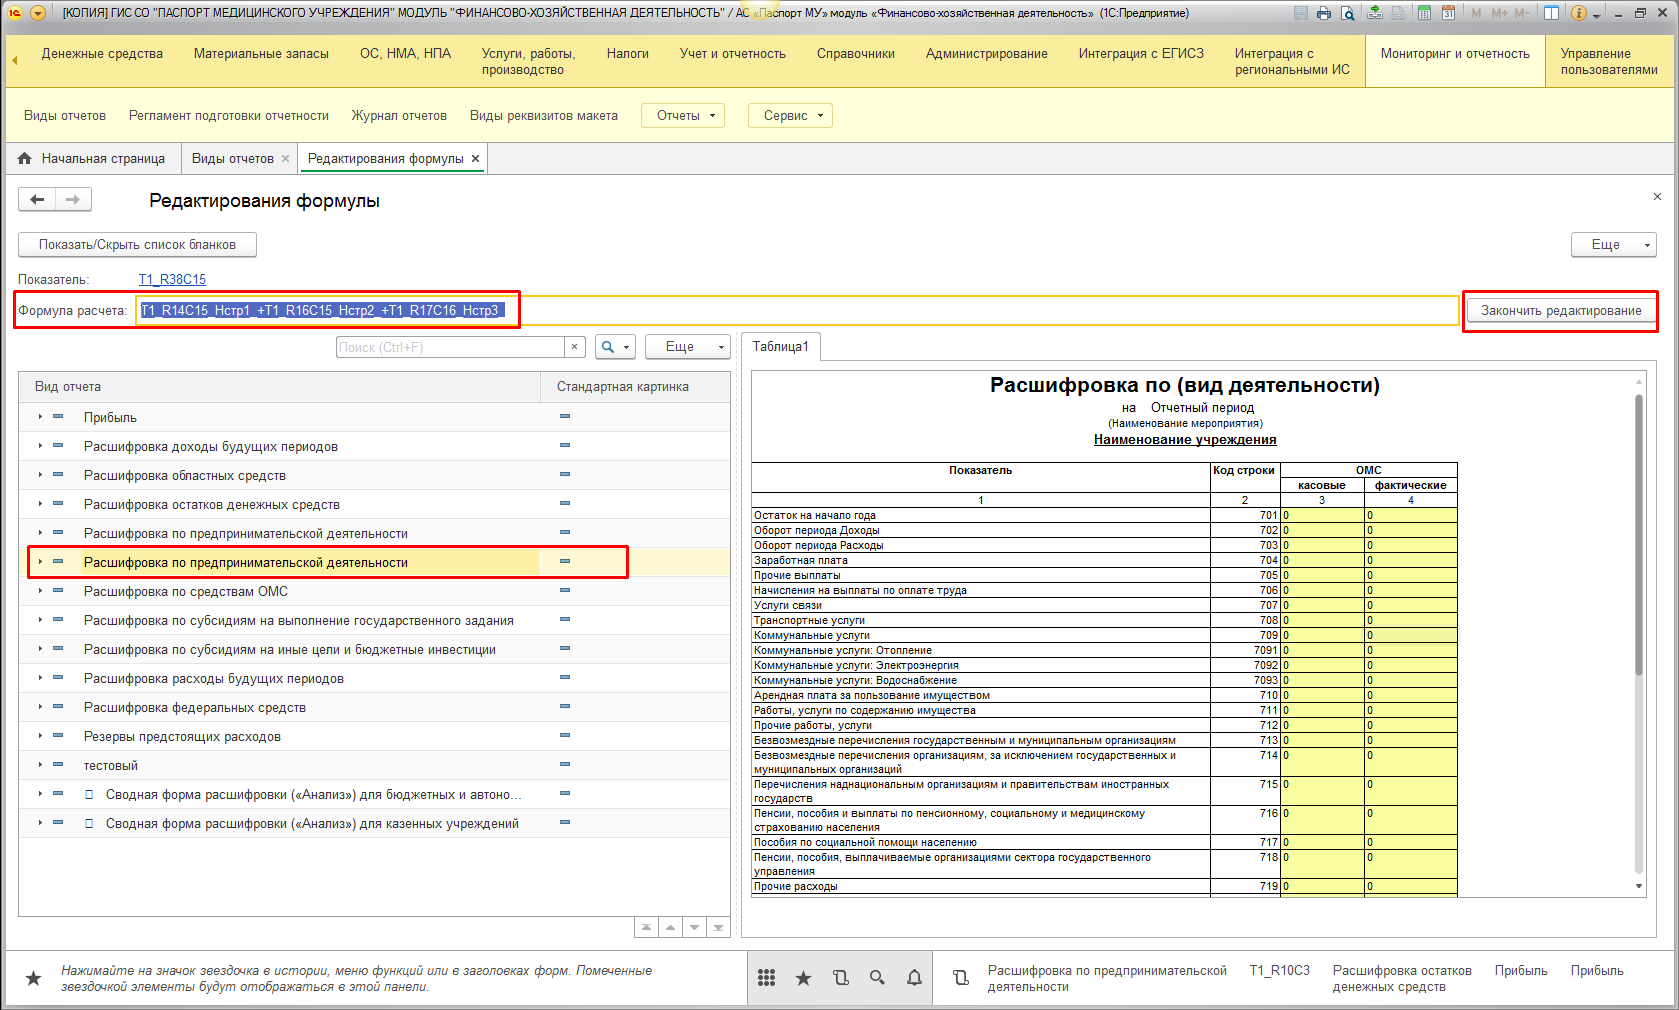
Task: Open the Налоги menu section
Action: pos(627,54)
